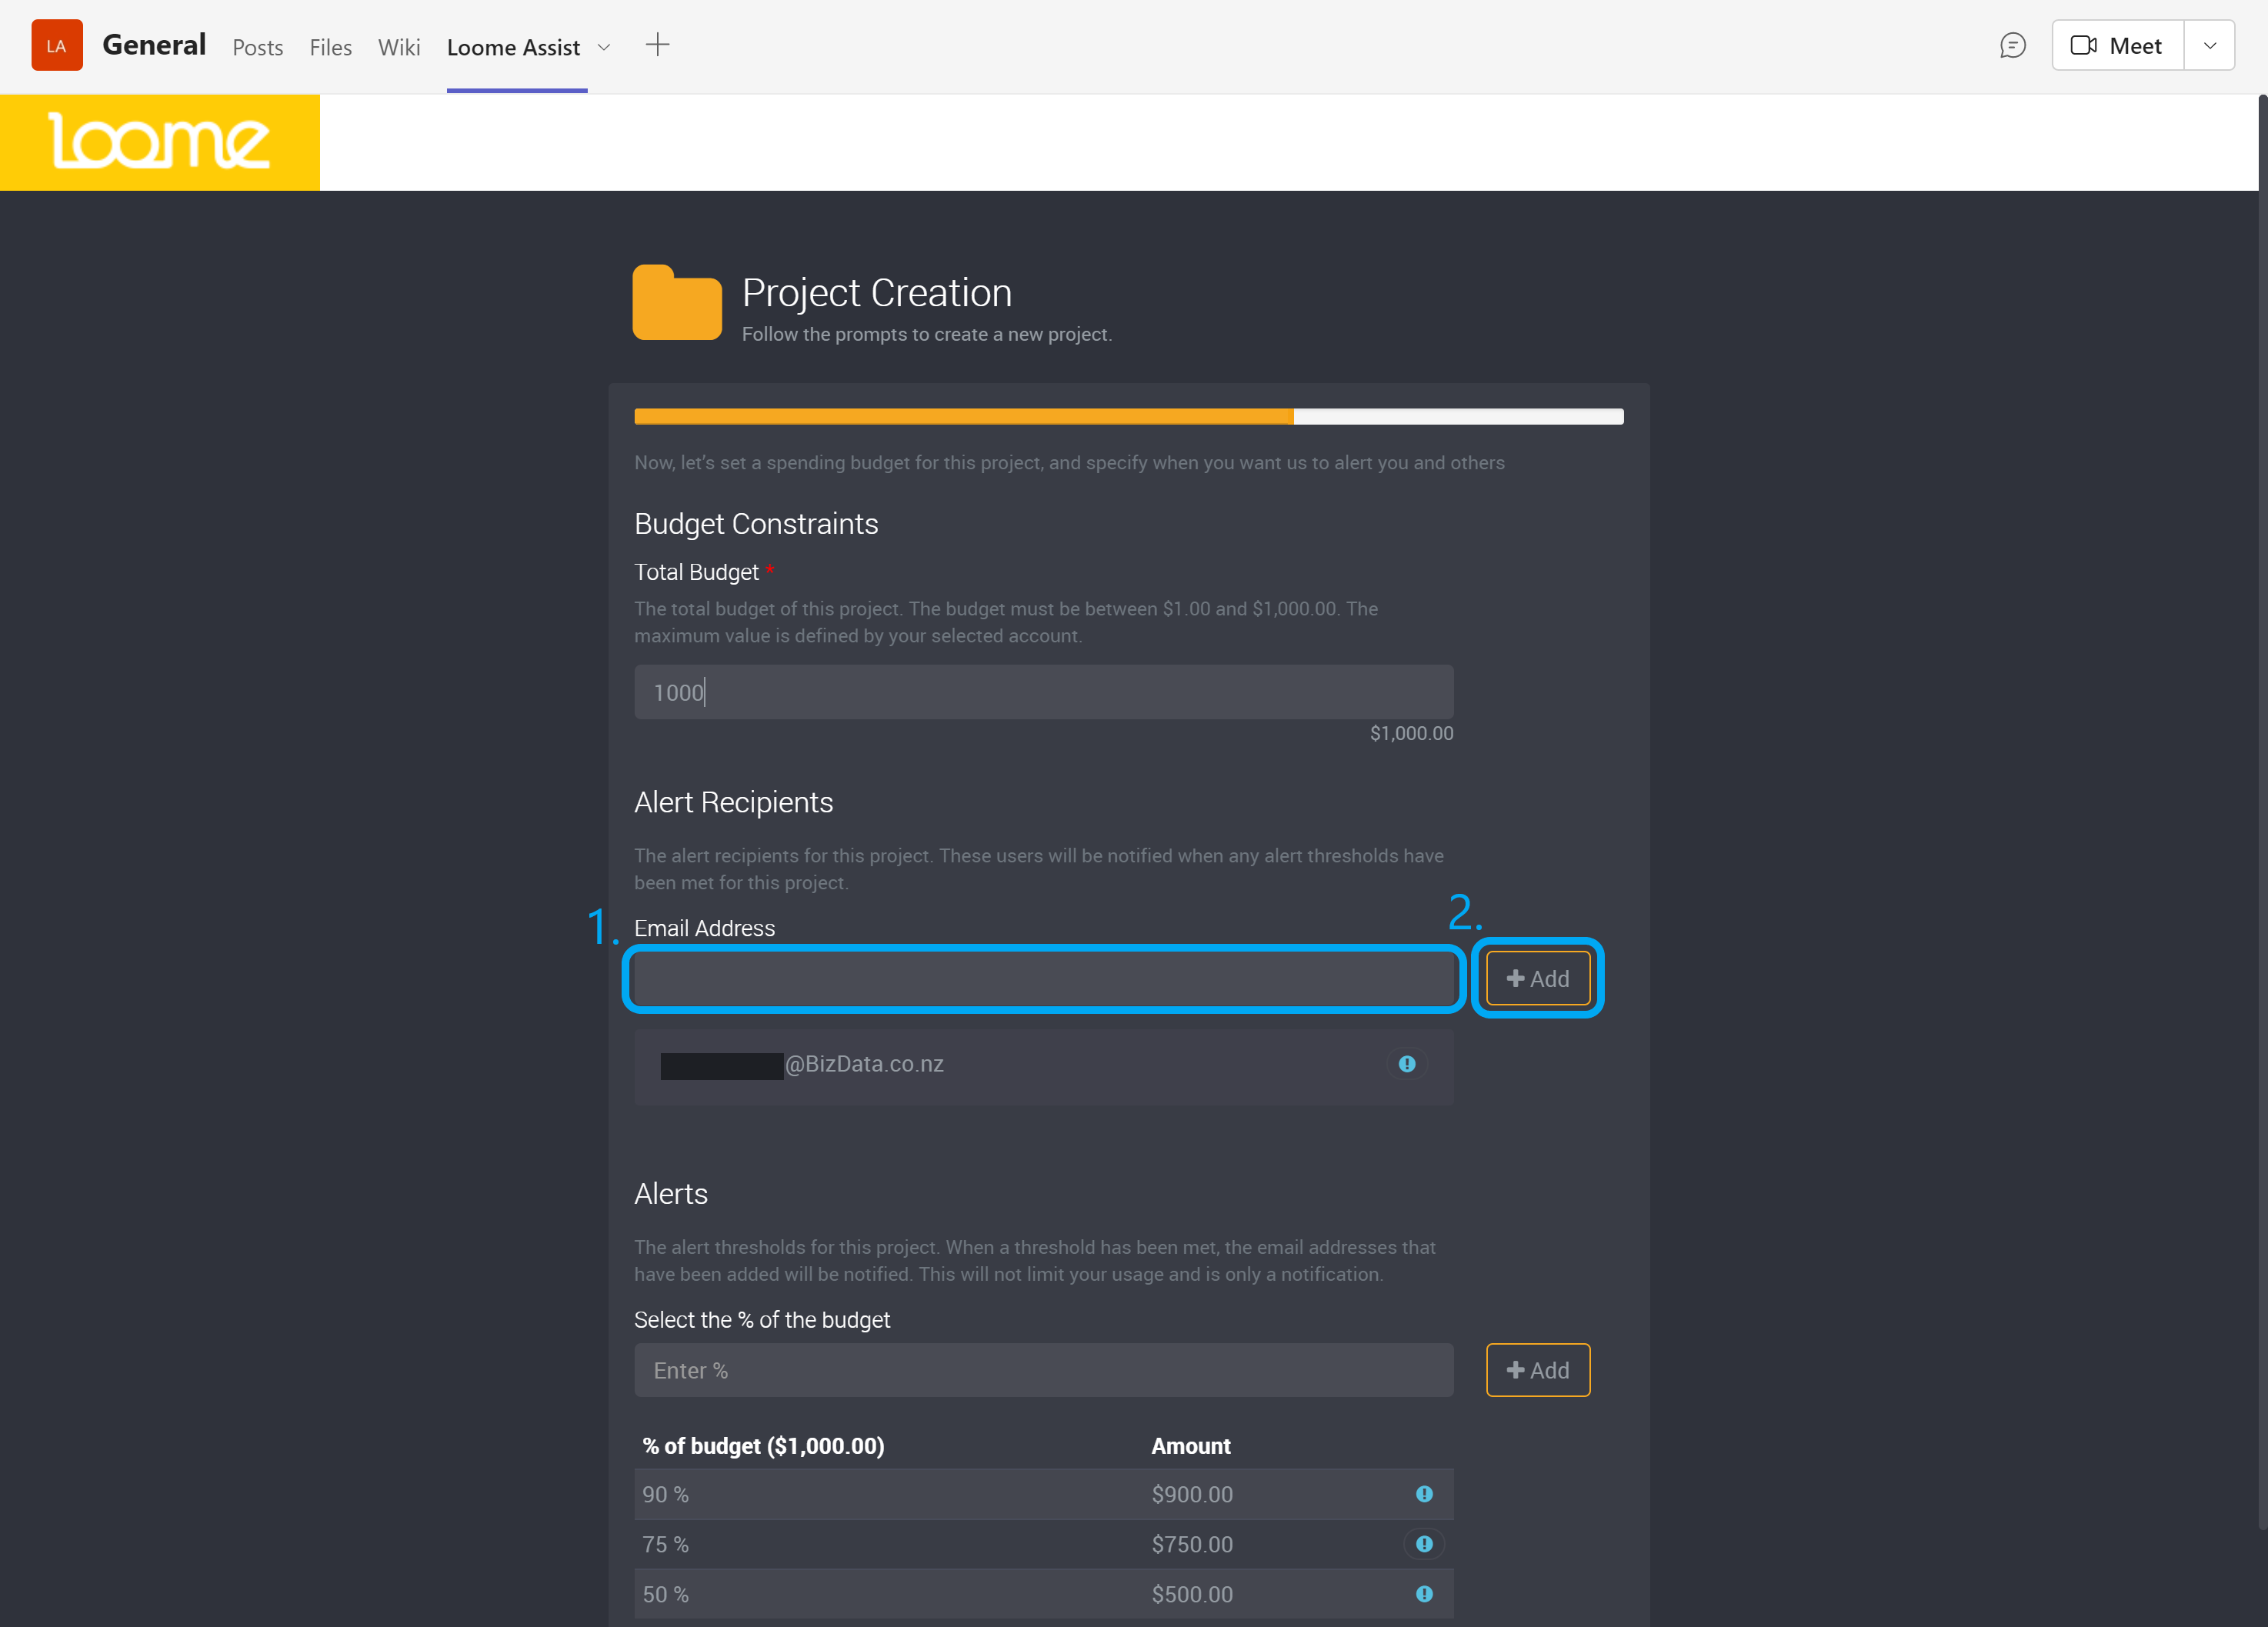Open the conversation chat icon
Screen dimensions: 2268x1627
(2012, 46)
